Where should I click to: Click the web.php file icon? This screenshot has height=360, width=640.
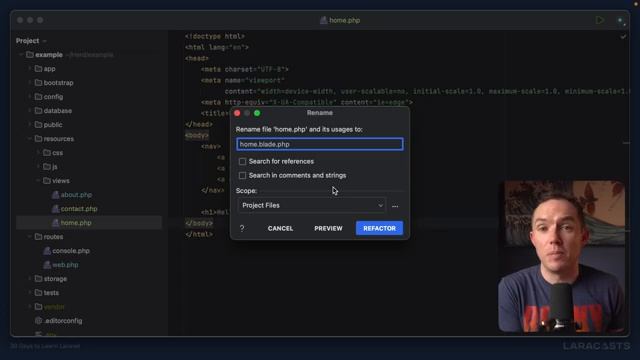[x=47, y=264]
